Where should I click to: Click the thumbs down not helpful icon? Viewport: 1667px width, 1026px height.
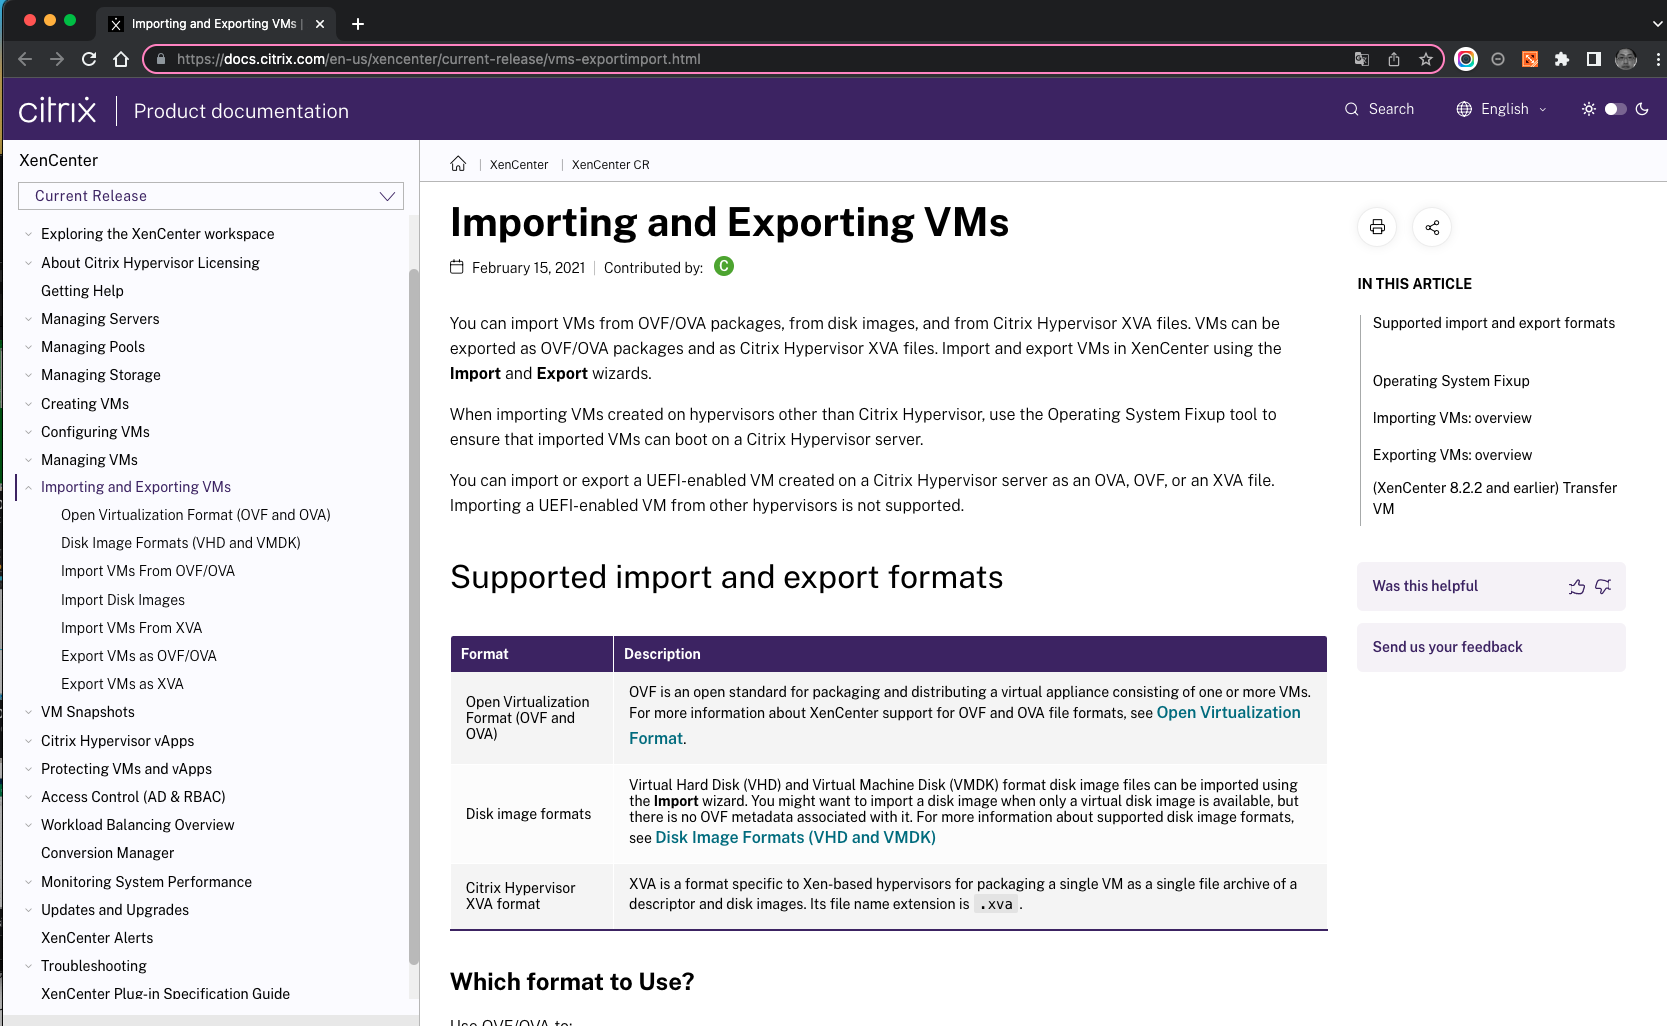[1603, 587]
